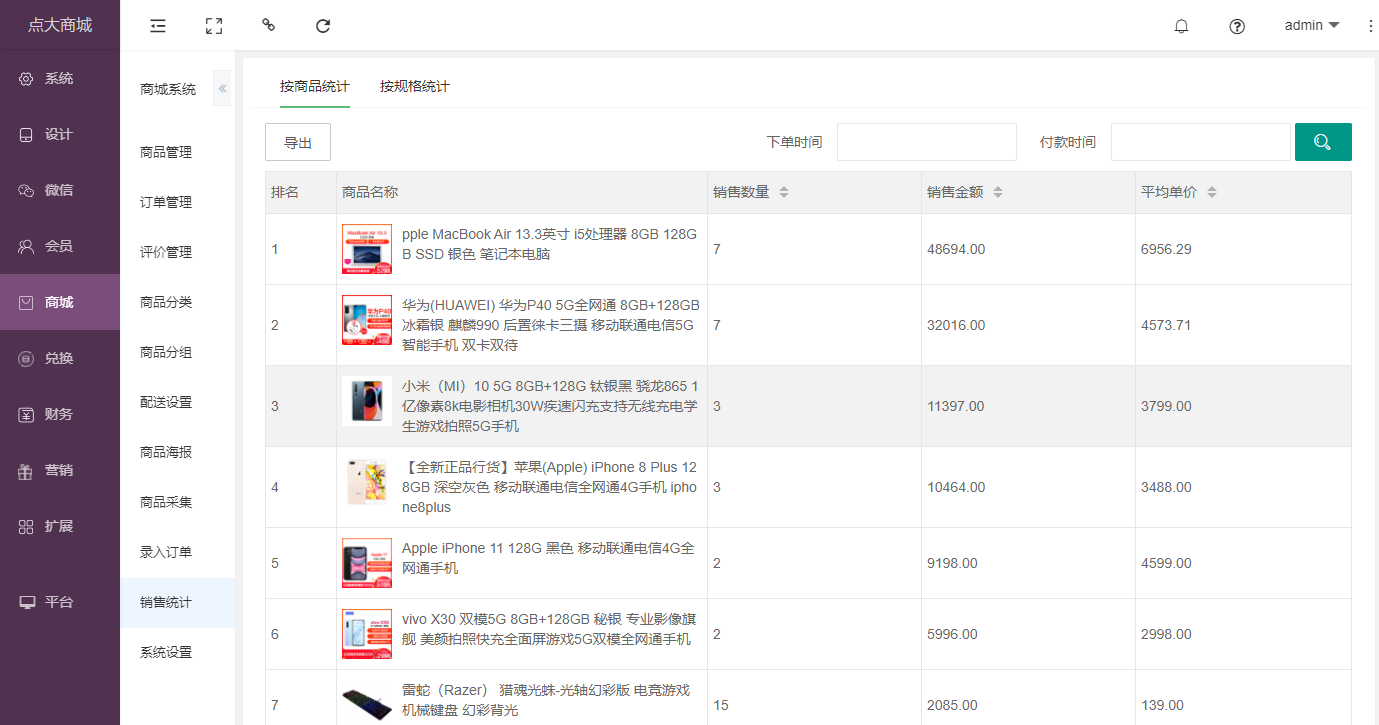Open 扩展 in the left sidebar
Viewport: 1379px width, 725px height.
pyautogui.click(x=60, y=526)
